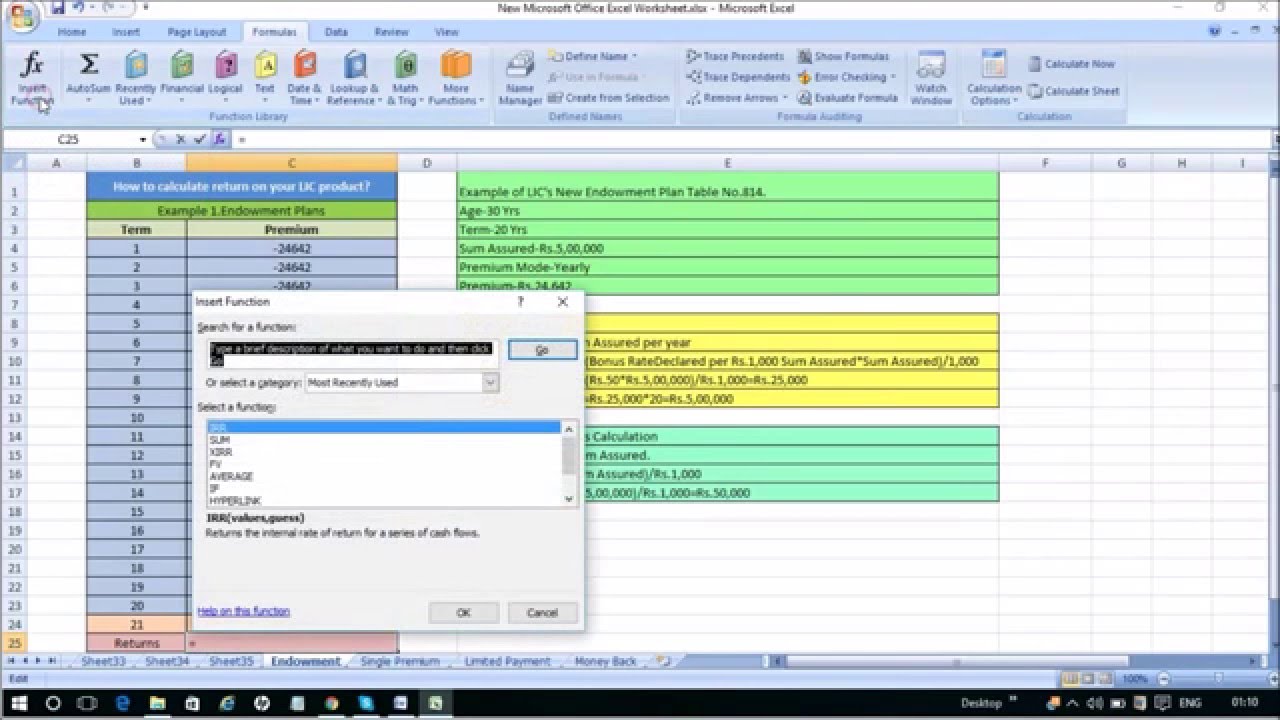Click Trace Dependents
The image size is (1280, 720).
pos(738,77)
